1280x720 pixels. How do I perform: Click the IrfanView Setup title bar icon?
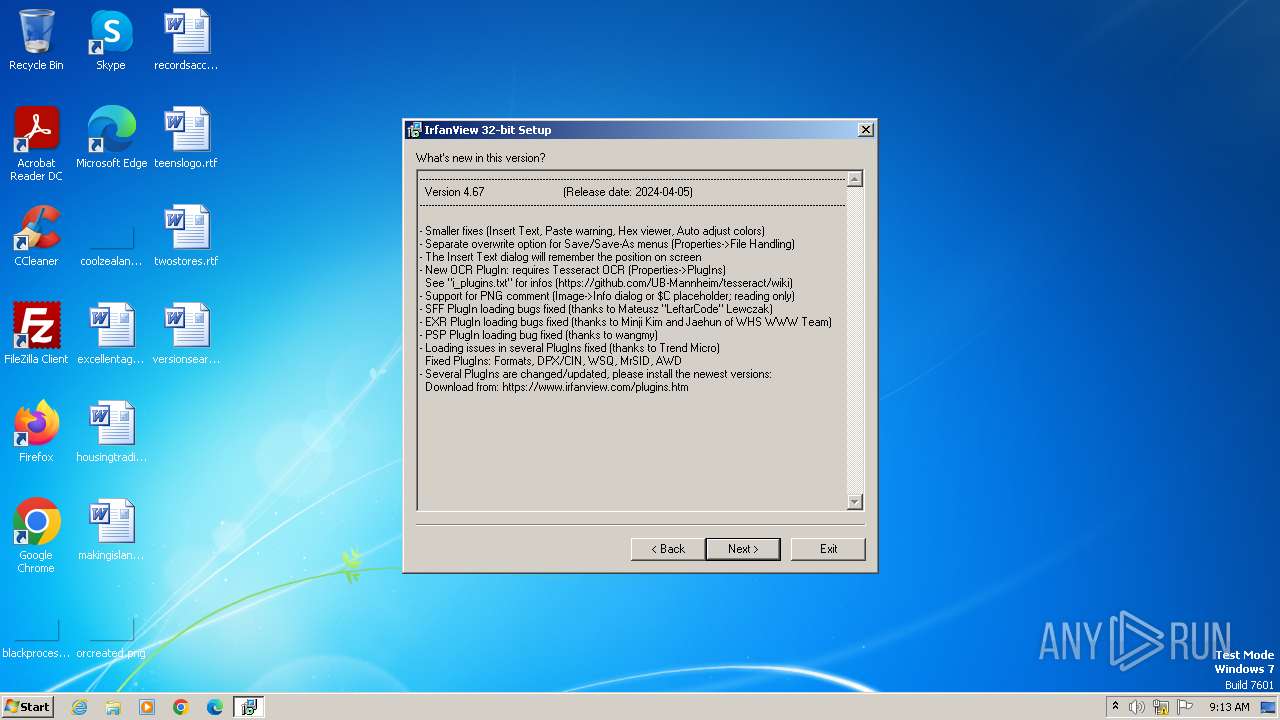(x=414, y=130)
